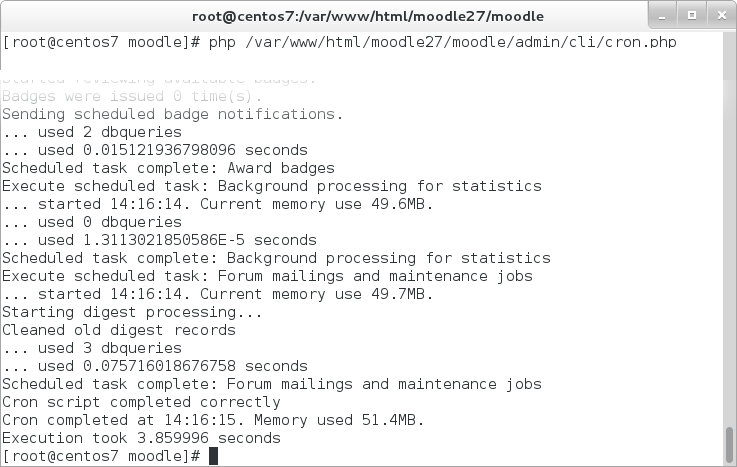
Task: Click the cursor block at bottom prompt
Action: pyautogui.click(x=213, y=456)
